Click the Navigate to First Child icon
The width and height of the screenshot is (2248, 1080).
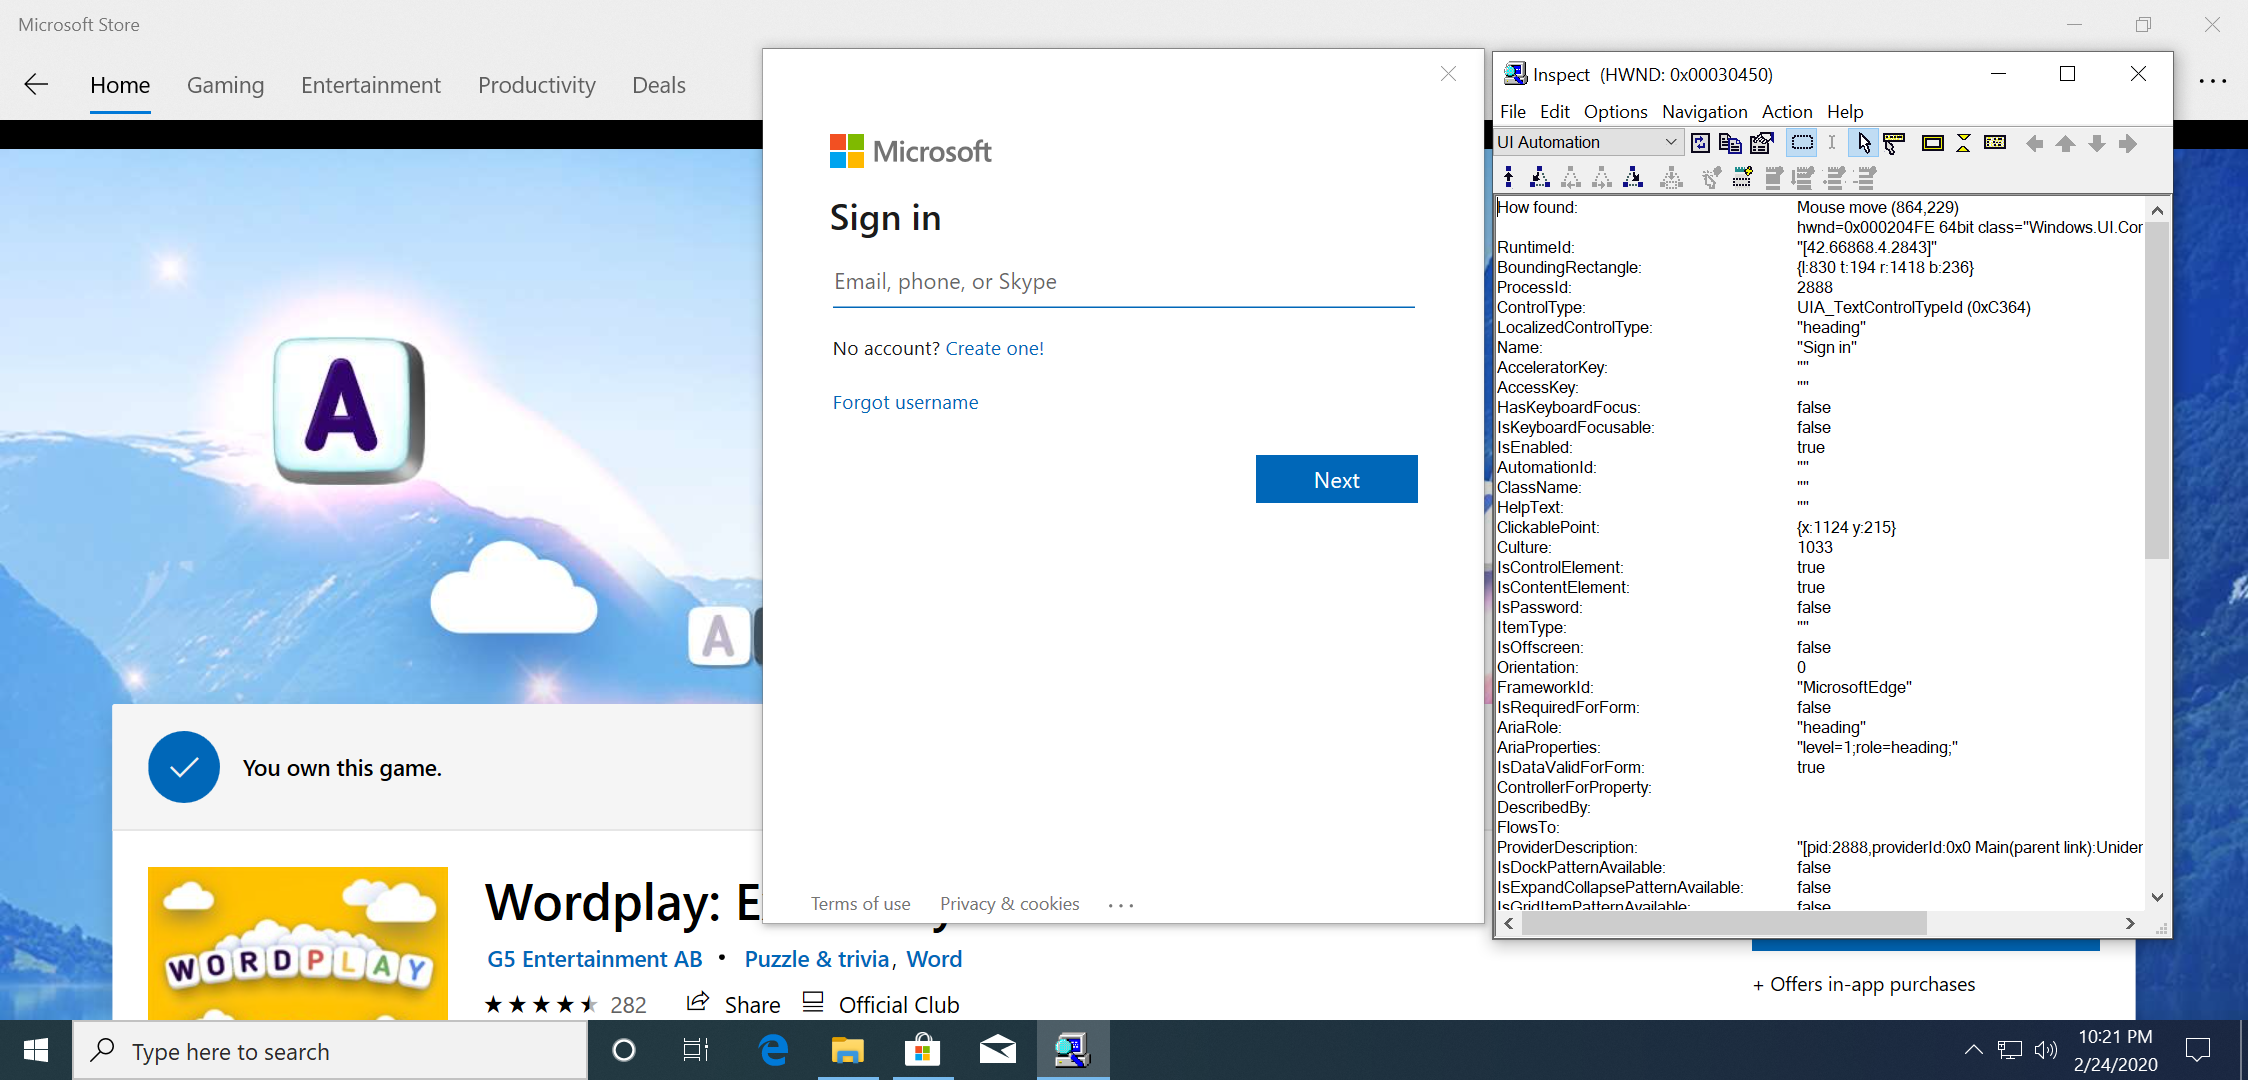point(1540,178)
